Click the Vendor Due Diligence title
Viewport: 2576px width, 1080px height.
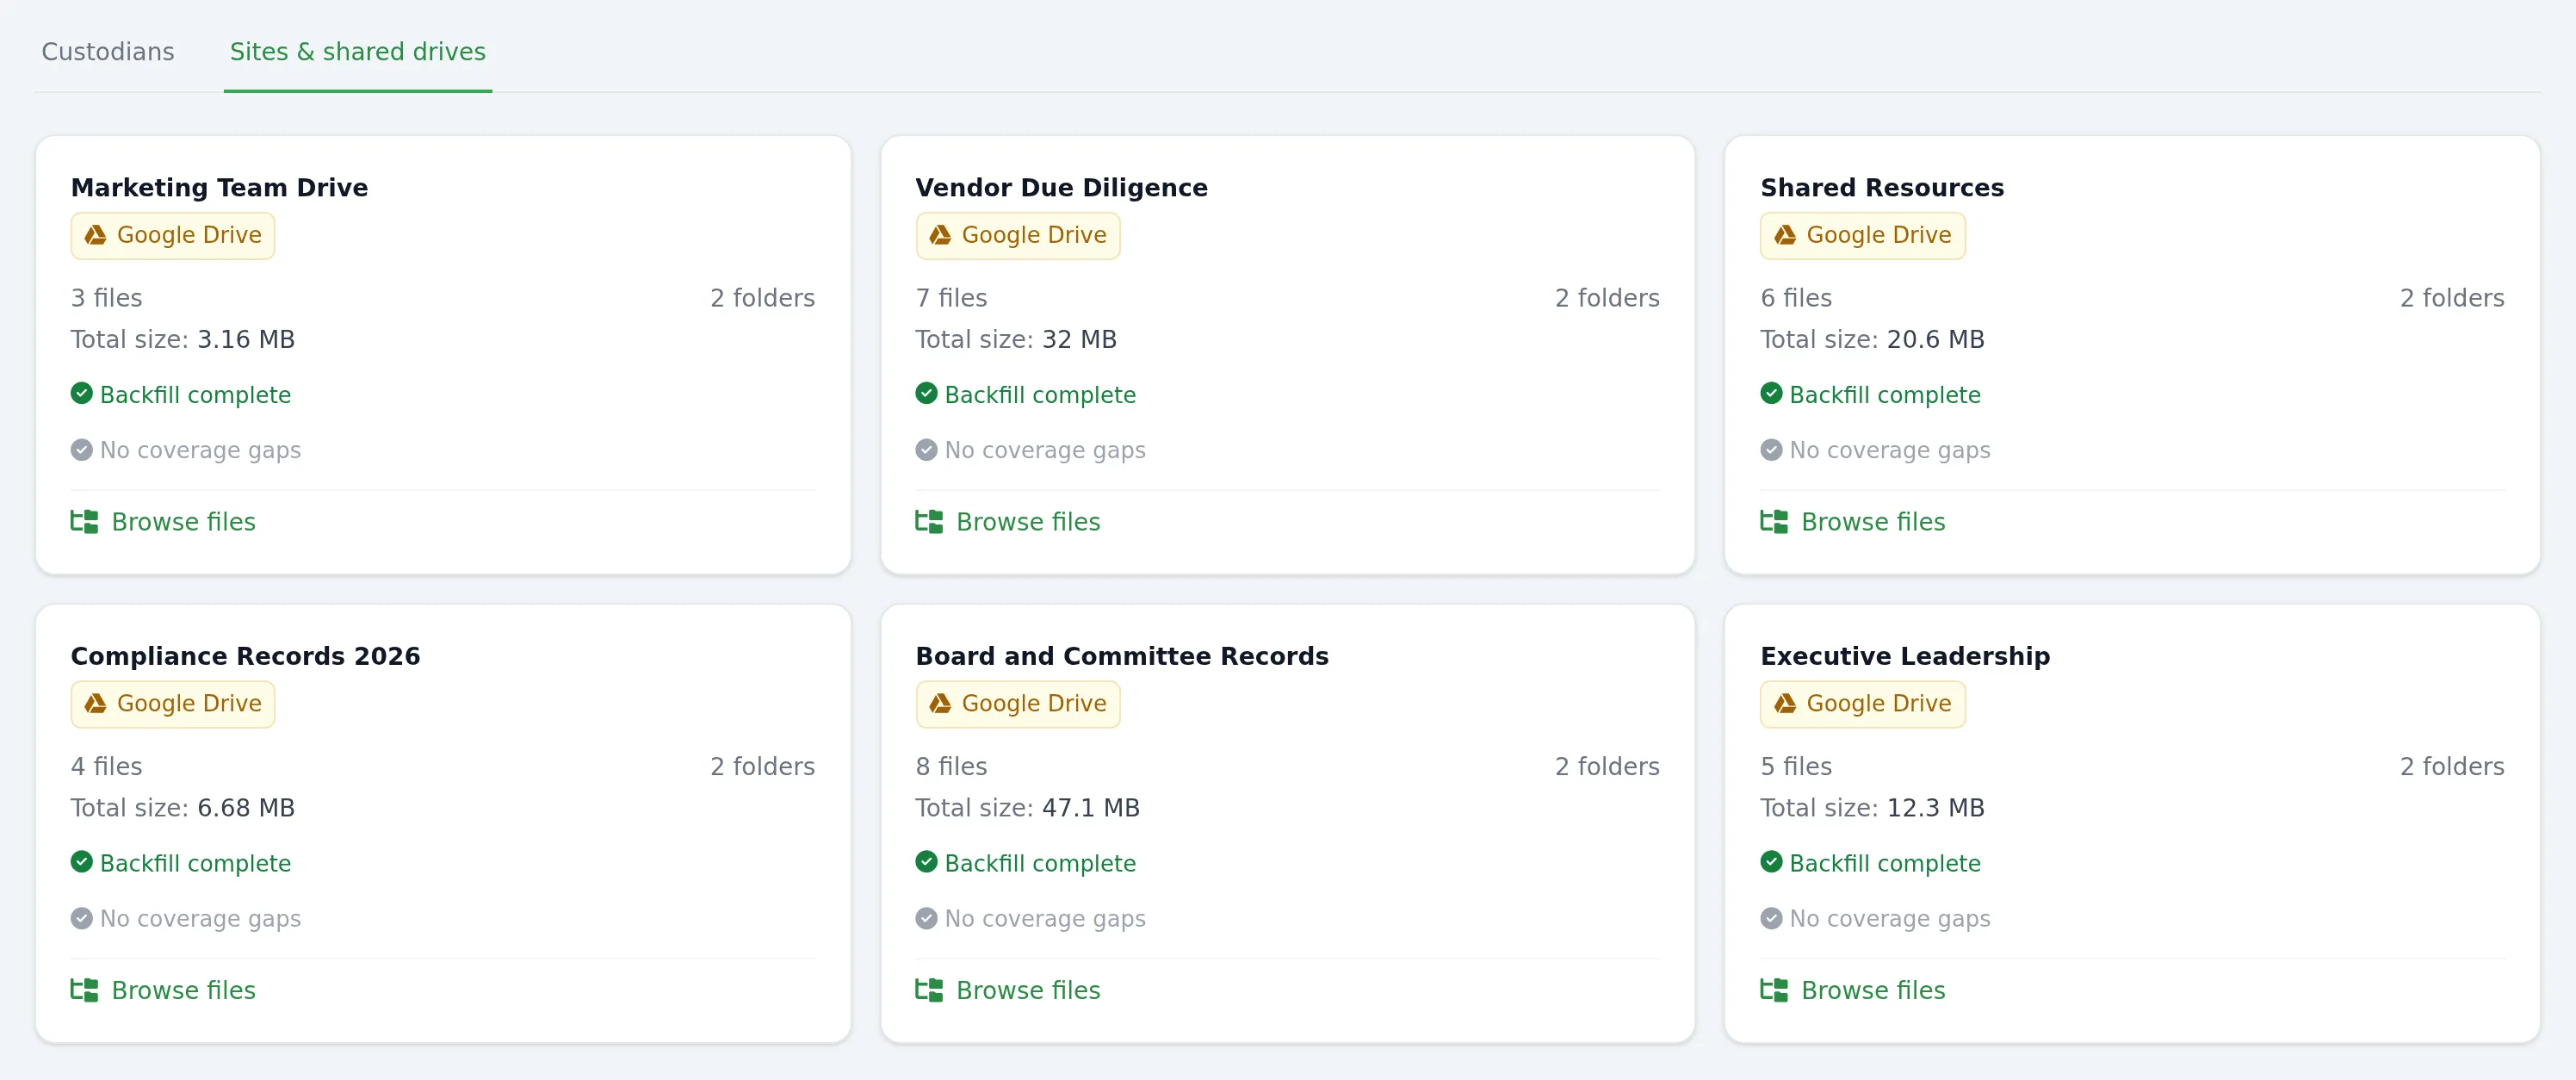click(1061, 188)
